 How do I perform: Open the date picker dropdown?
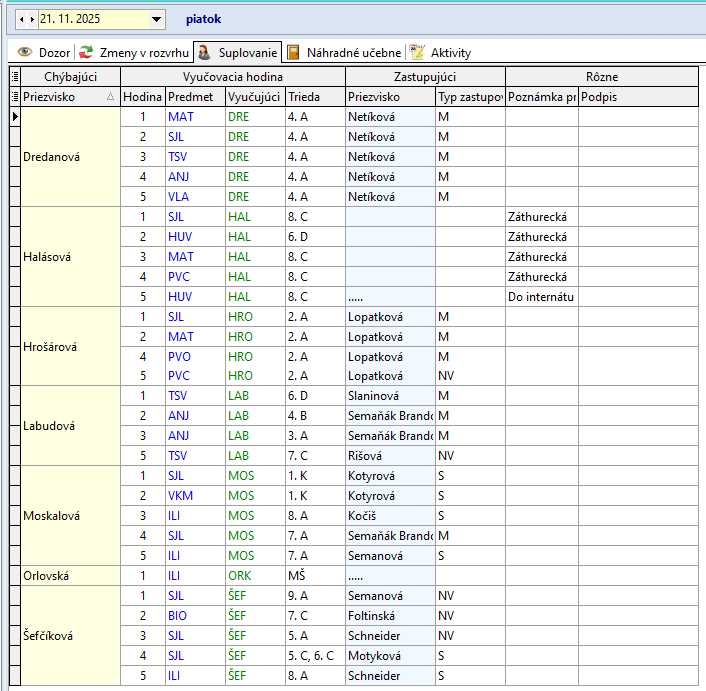point(156,19)
